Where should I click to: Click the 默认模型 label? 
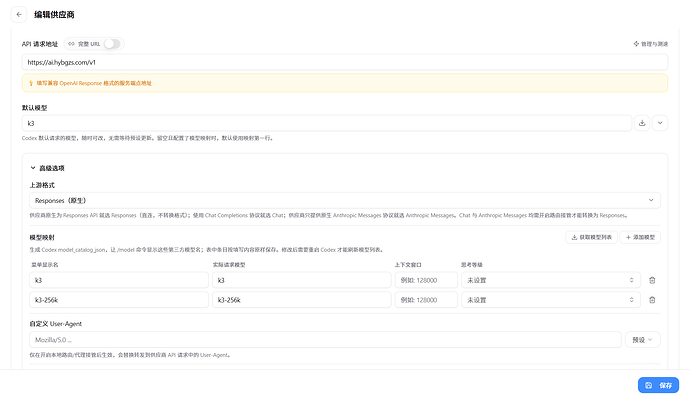point(34,108)
